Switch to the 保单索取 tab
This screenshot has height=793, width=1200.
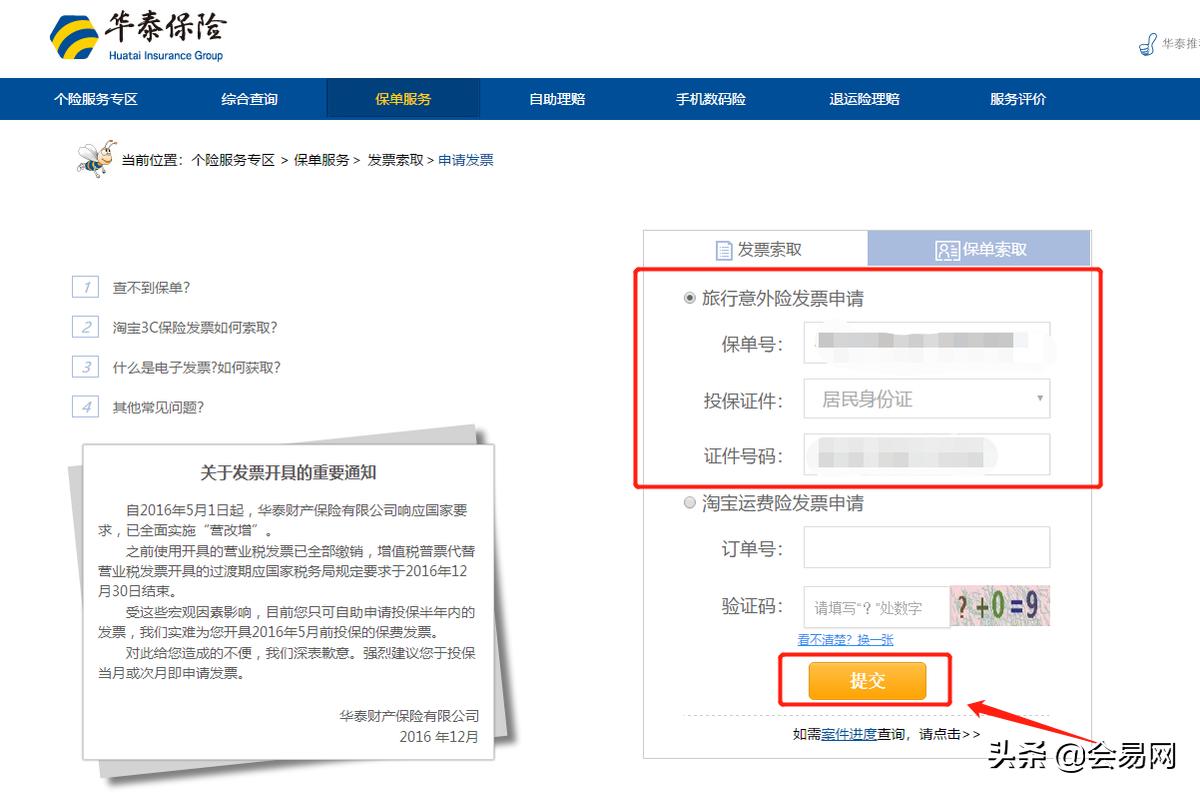(980, 249)
